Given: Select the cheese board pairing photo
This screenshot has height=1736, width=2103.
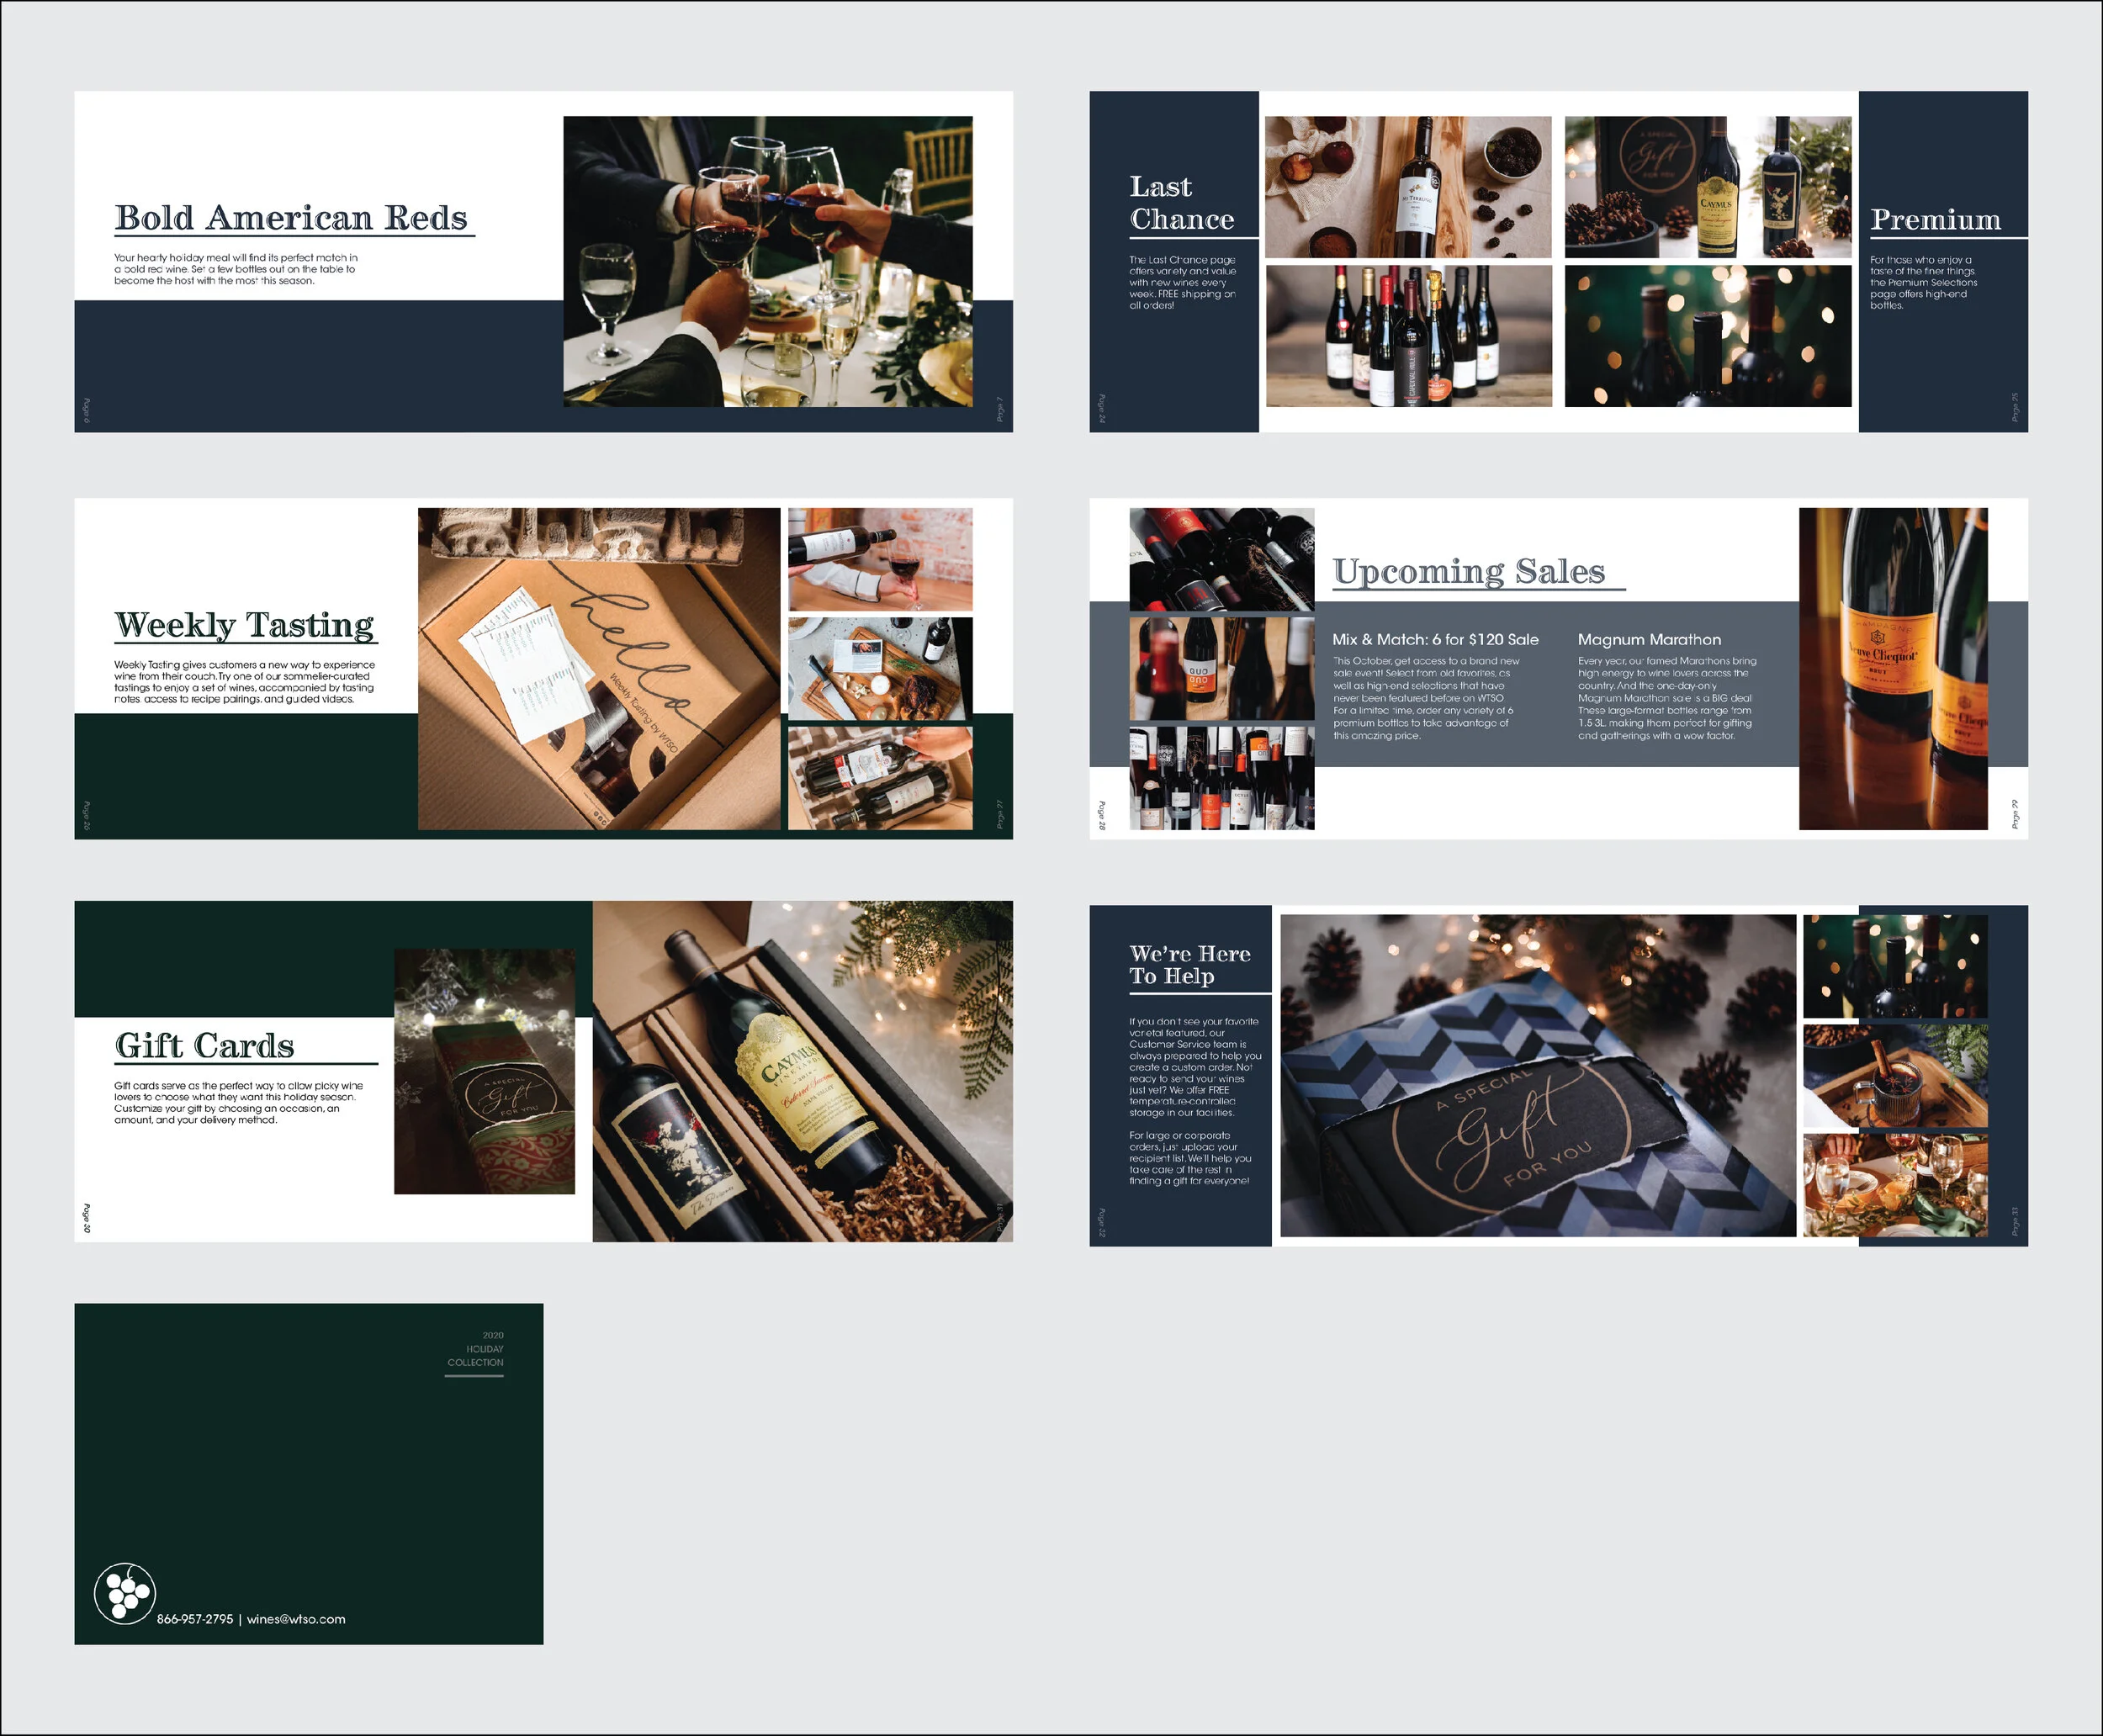Looking at the screenshot, I should [x=879, y=668].
